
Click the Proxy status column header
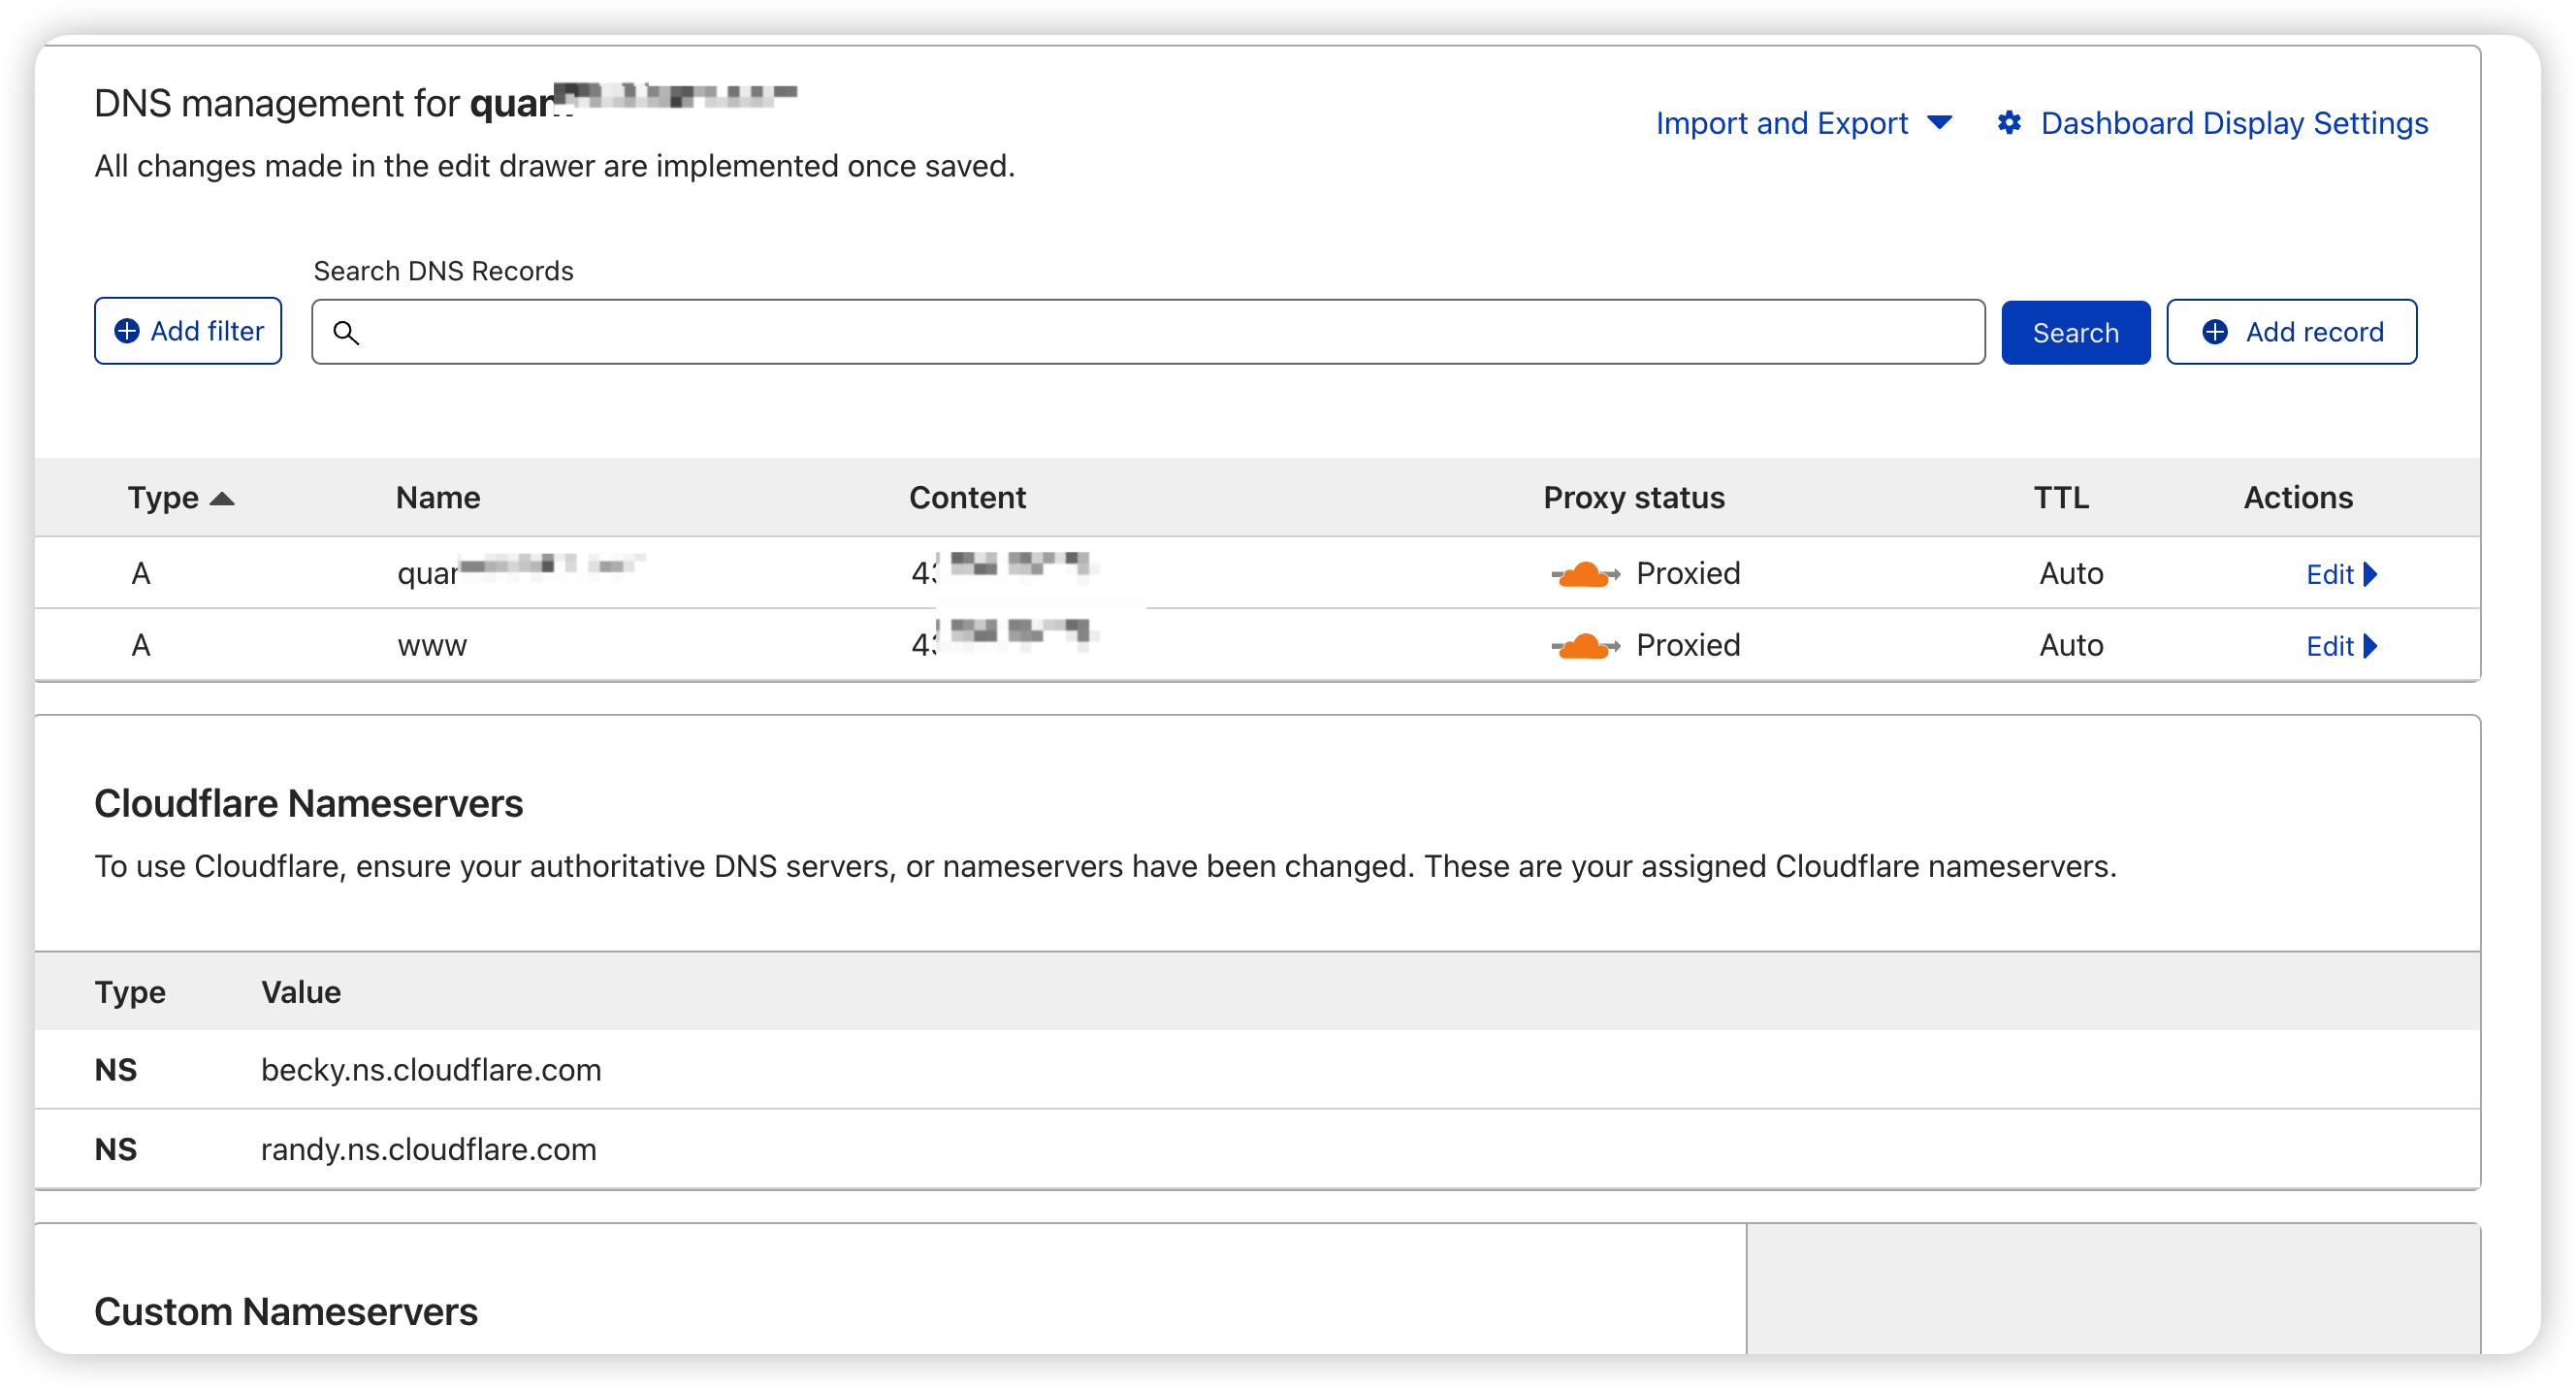1634,498
